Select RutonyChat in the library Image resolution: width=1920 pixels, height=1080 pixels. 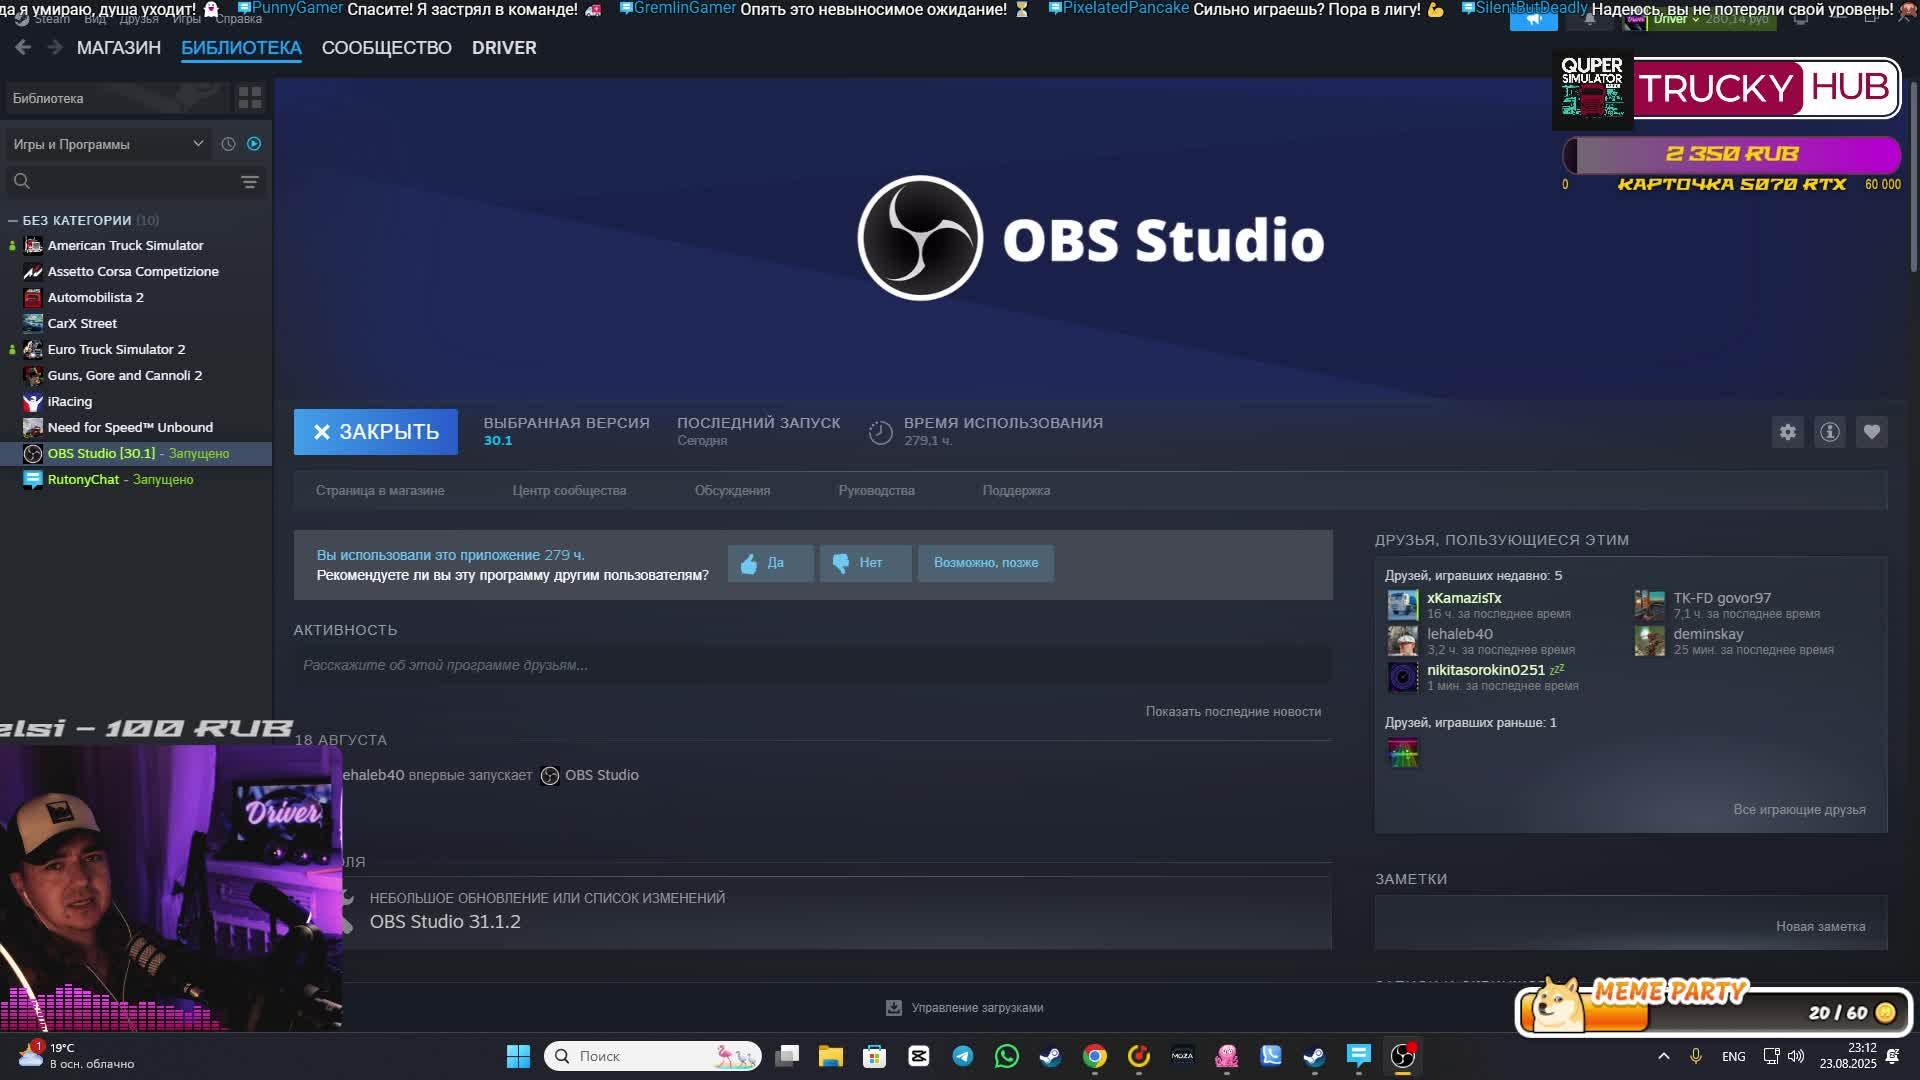120,480
